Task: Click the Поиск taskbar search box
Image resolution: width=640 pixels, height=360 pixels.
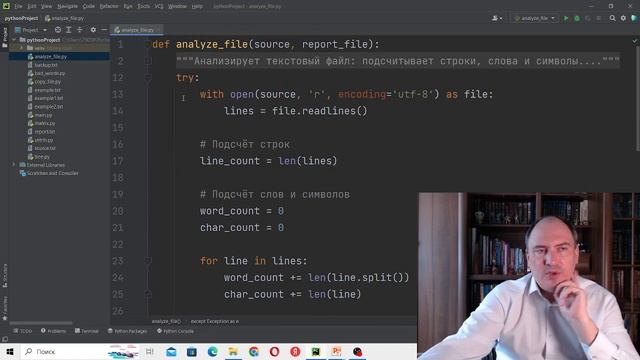Action: [x=80, y=351]
